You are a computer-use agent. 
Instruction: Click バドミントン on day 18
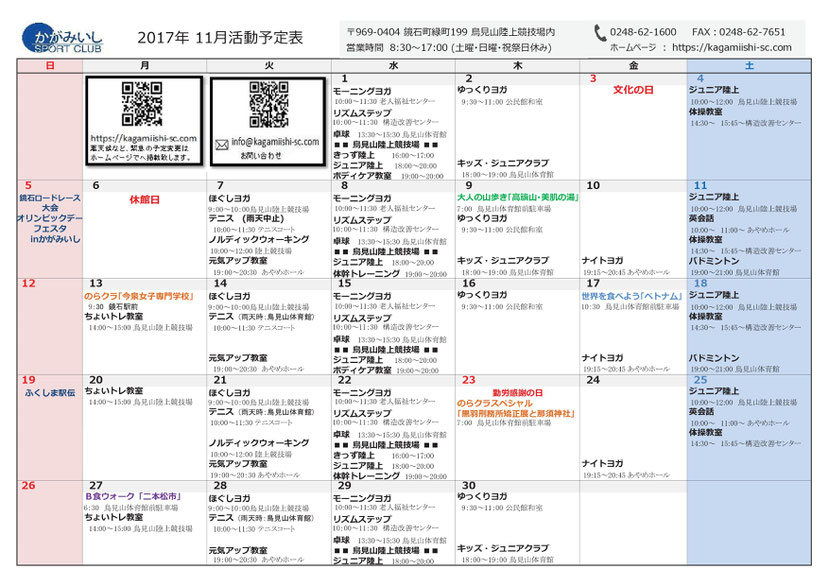[x=714, y=358]
